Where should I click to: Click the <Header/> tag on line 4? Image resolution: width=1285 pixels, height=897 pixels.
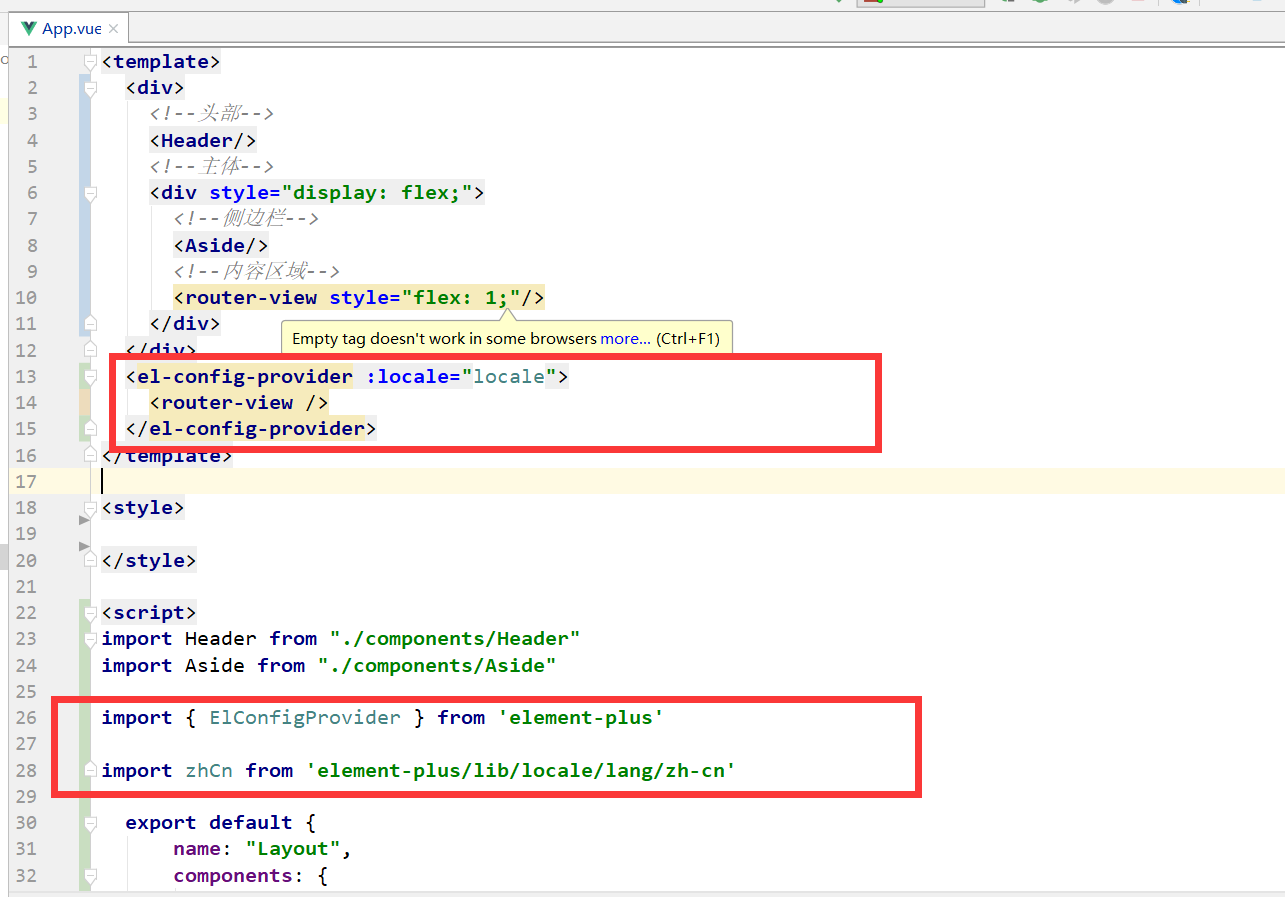(x=203, y=140)
